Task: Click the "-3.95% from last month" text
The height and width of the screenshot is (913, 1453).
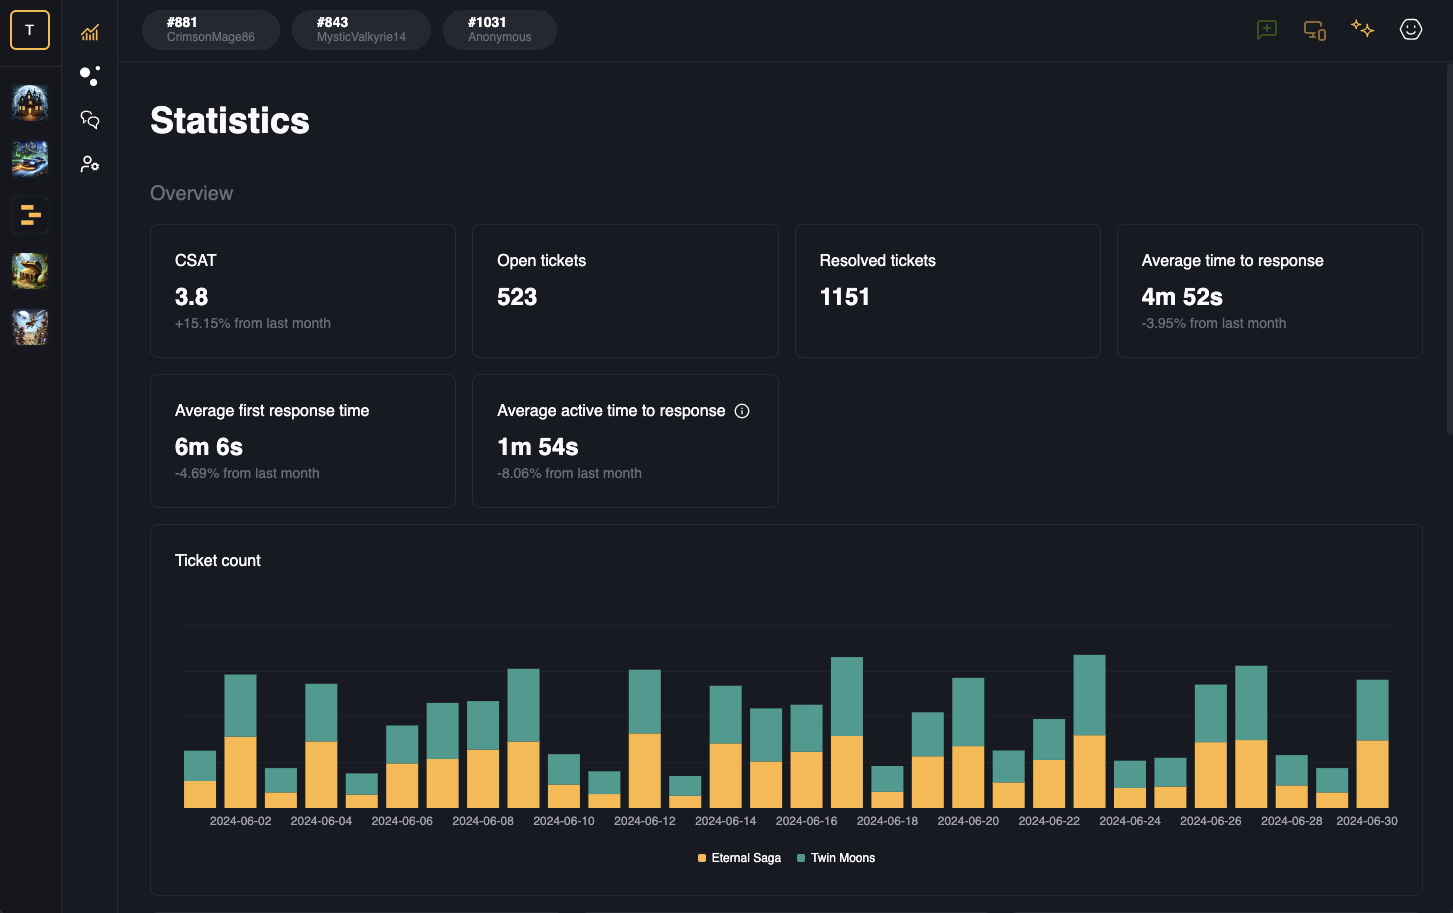Action: click(x=1214, y=323)
